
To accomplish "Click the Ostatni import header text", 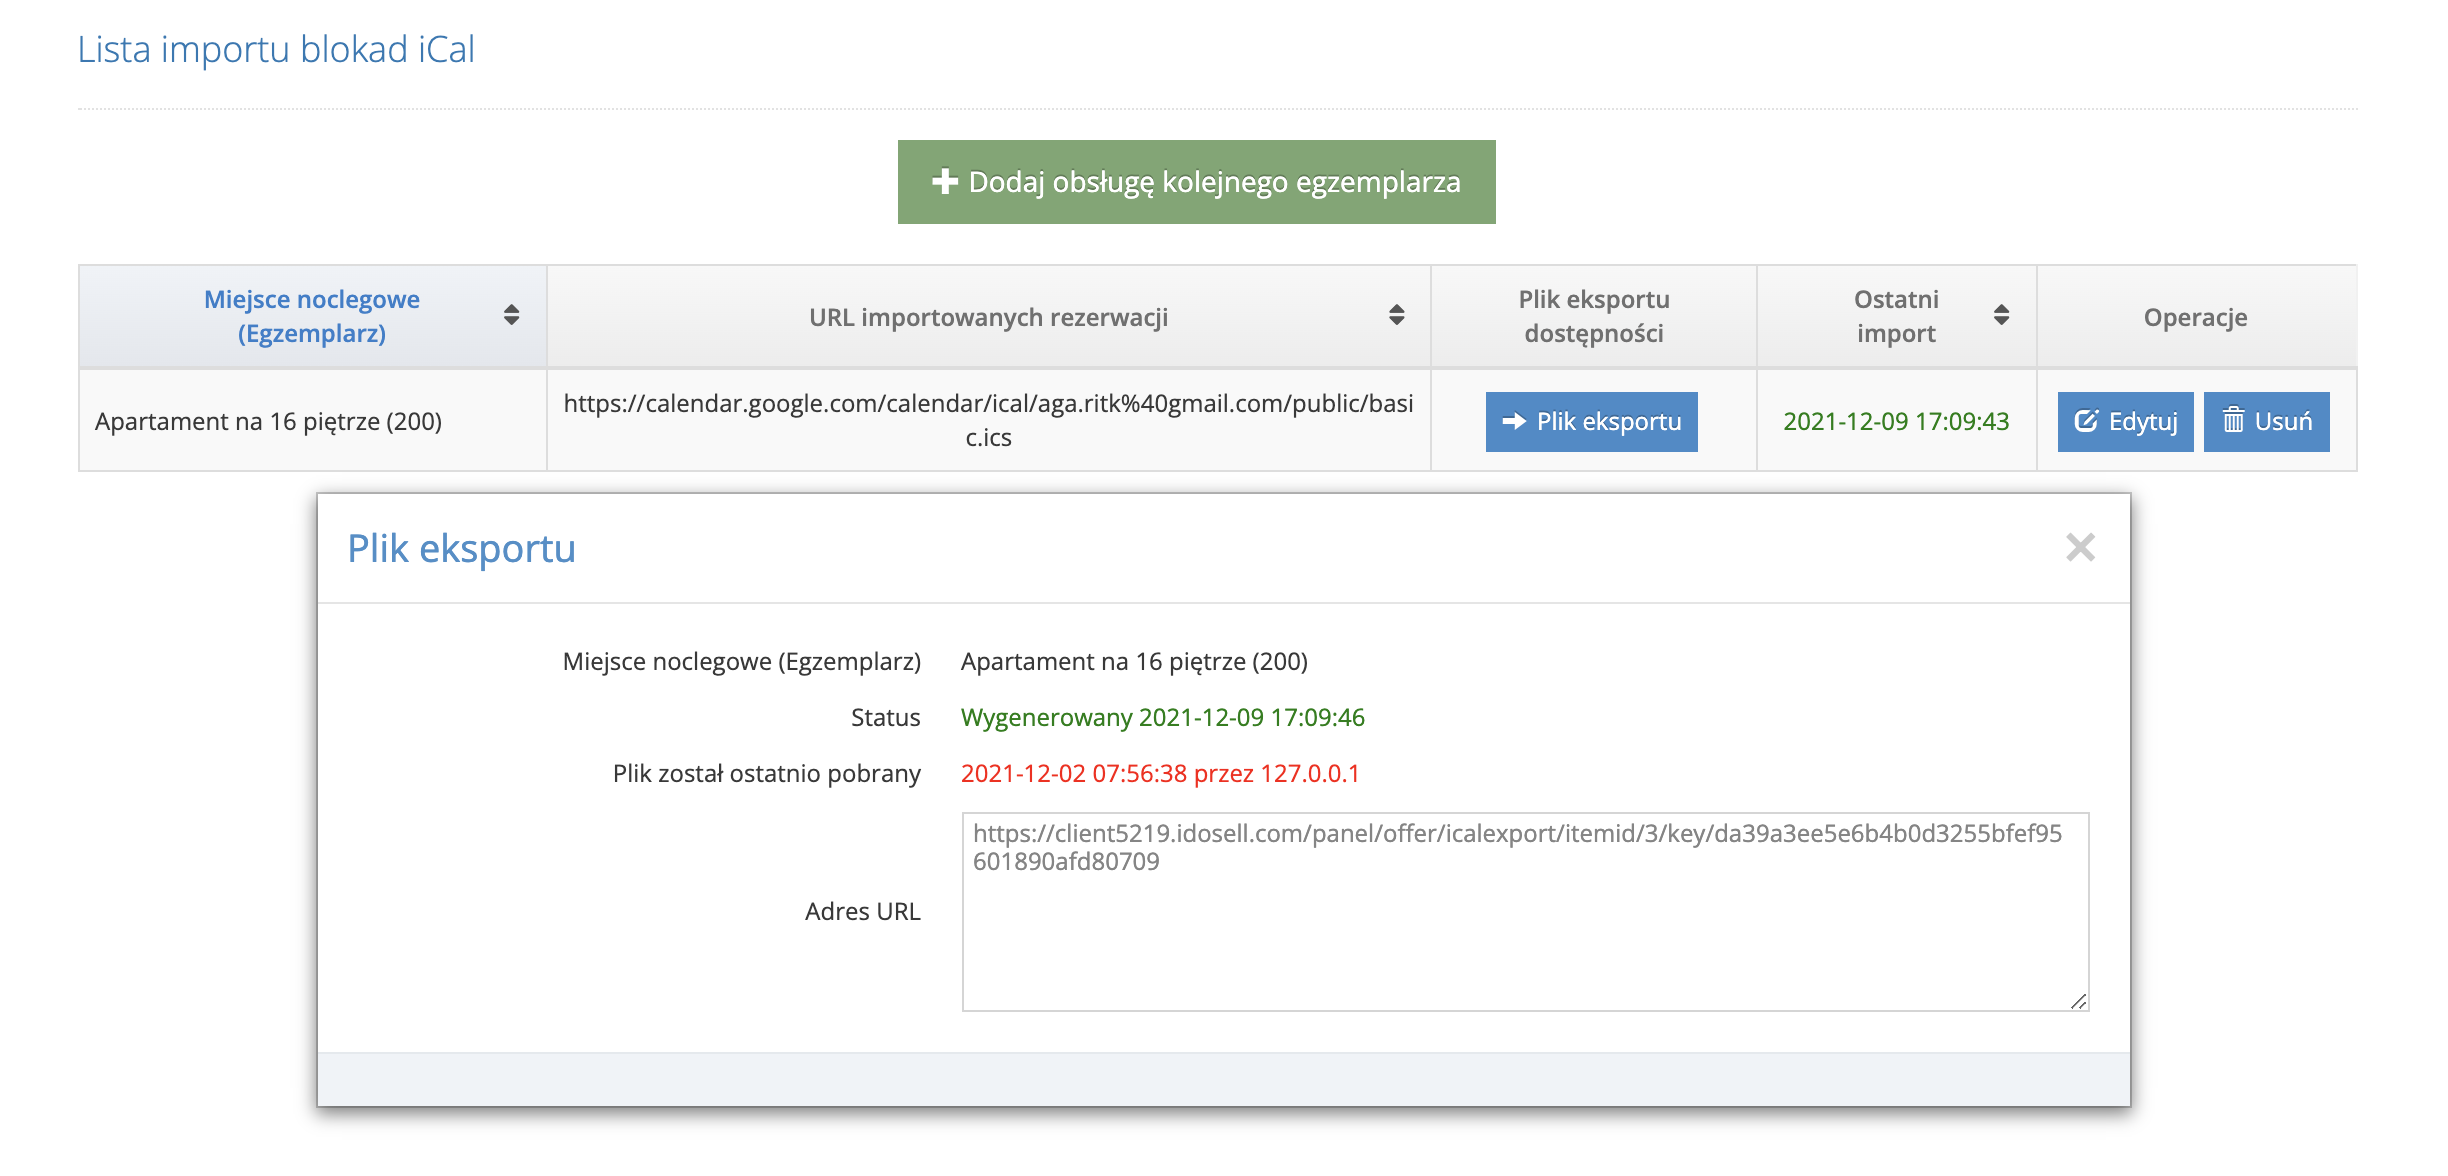I will coord(1896,316).
